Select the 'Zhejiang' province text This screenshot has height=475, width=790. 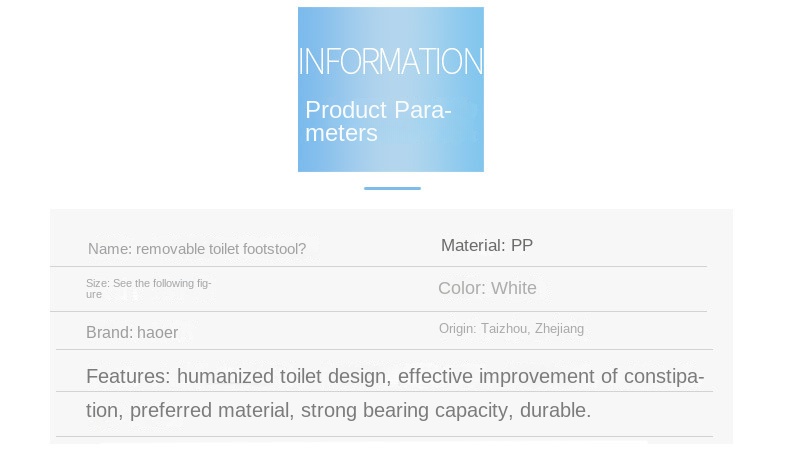point(559,329)
